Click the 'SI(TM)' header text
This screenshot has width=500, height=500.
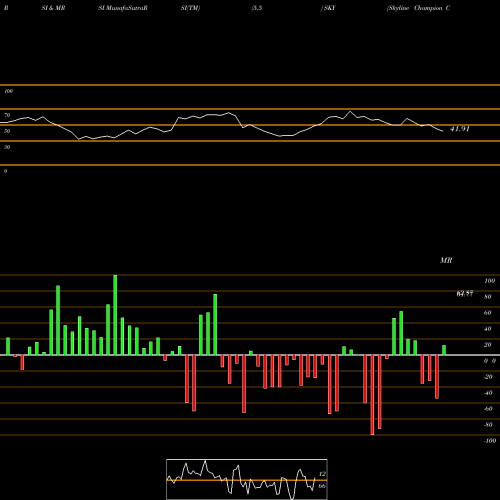point(190,8)
